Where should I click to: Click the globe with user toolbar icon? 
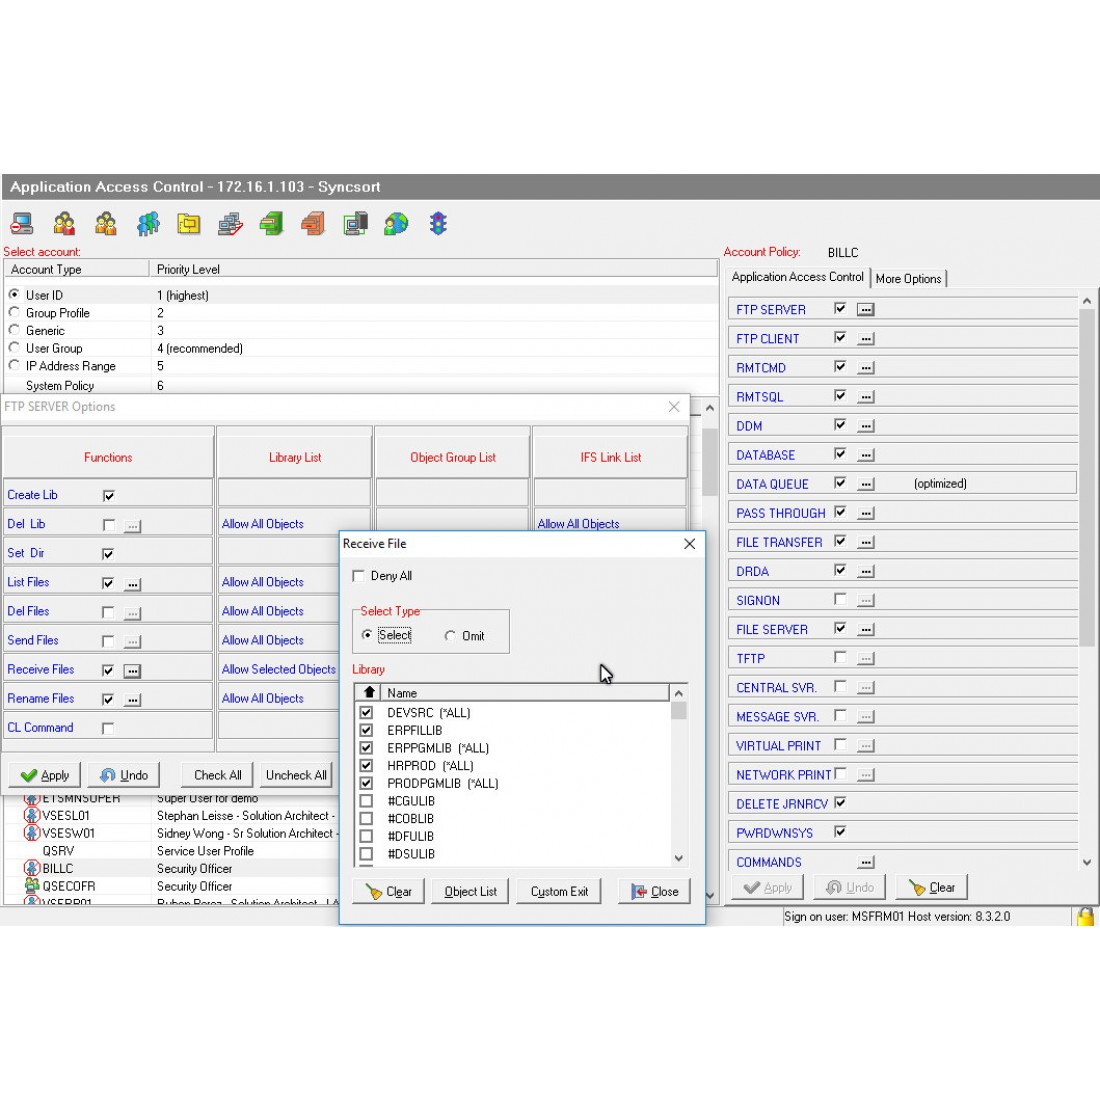pyautogui.click(x=396, y=223)
